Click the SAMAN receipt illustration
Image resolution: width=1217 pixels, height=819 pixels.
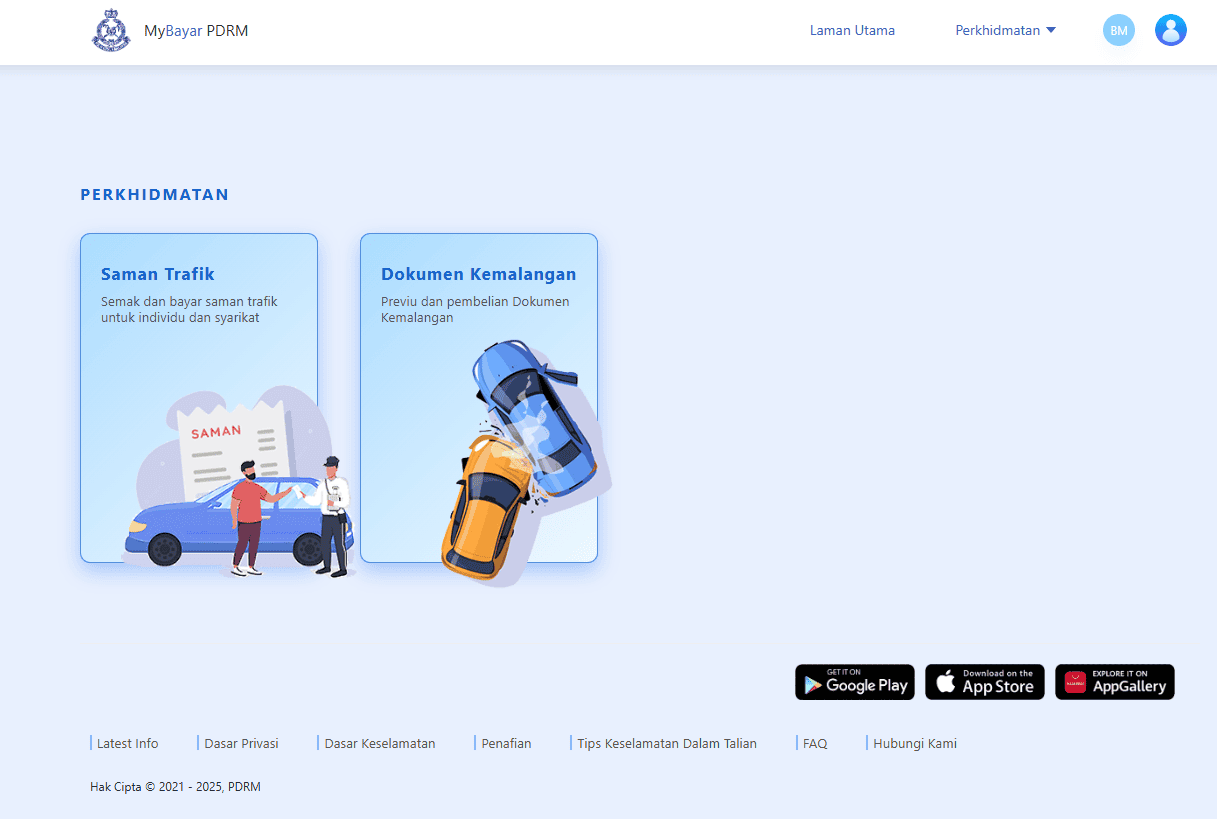[232, 438]
